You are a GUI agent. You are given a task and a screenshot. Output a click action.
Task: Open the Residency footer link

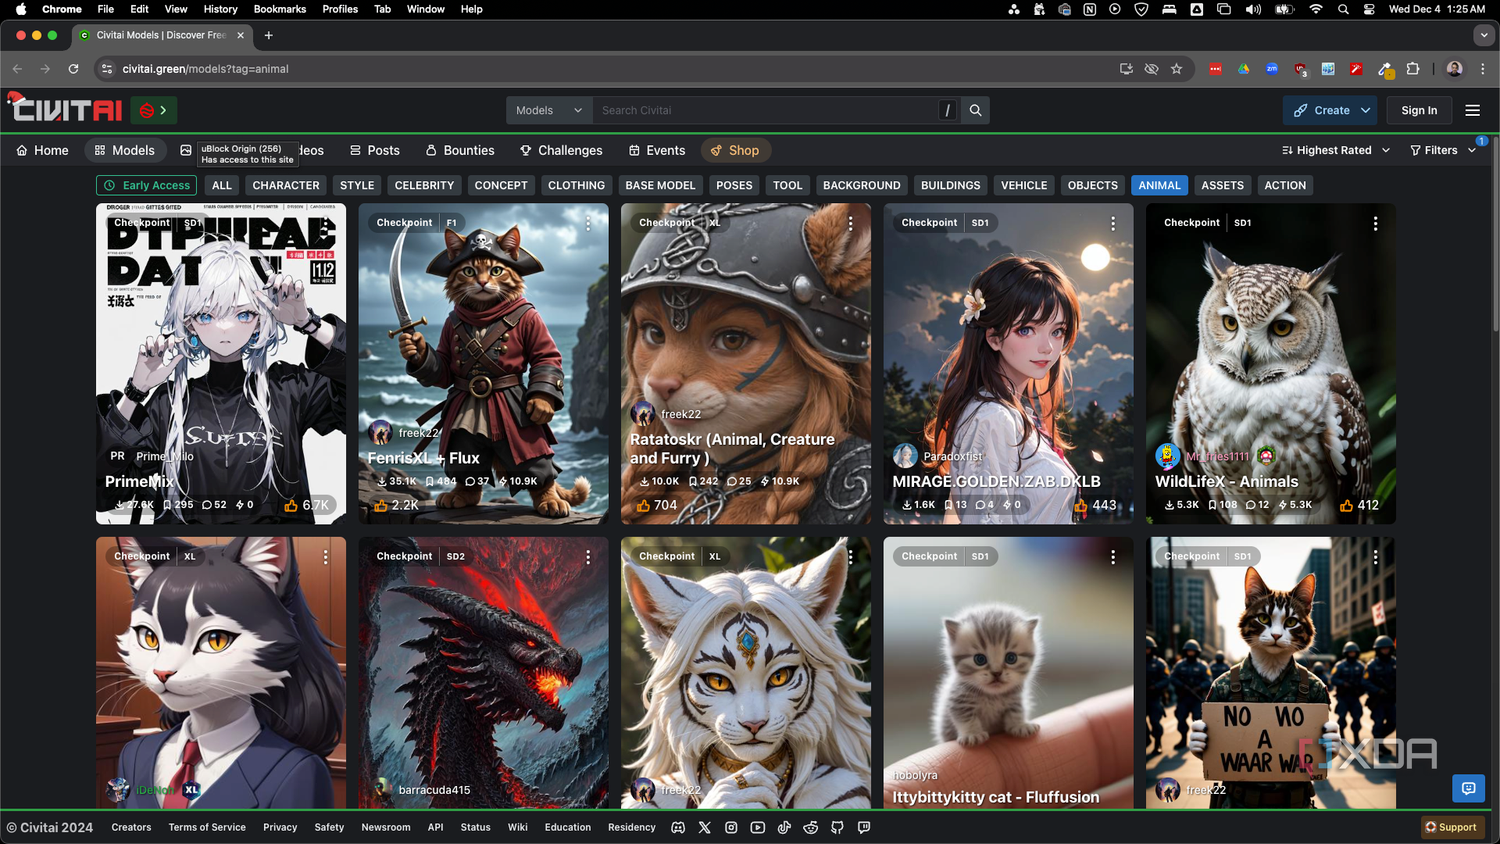pyautogui.click(x=632, y=827)
